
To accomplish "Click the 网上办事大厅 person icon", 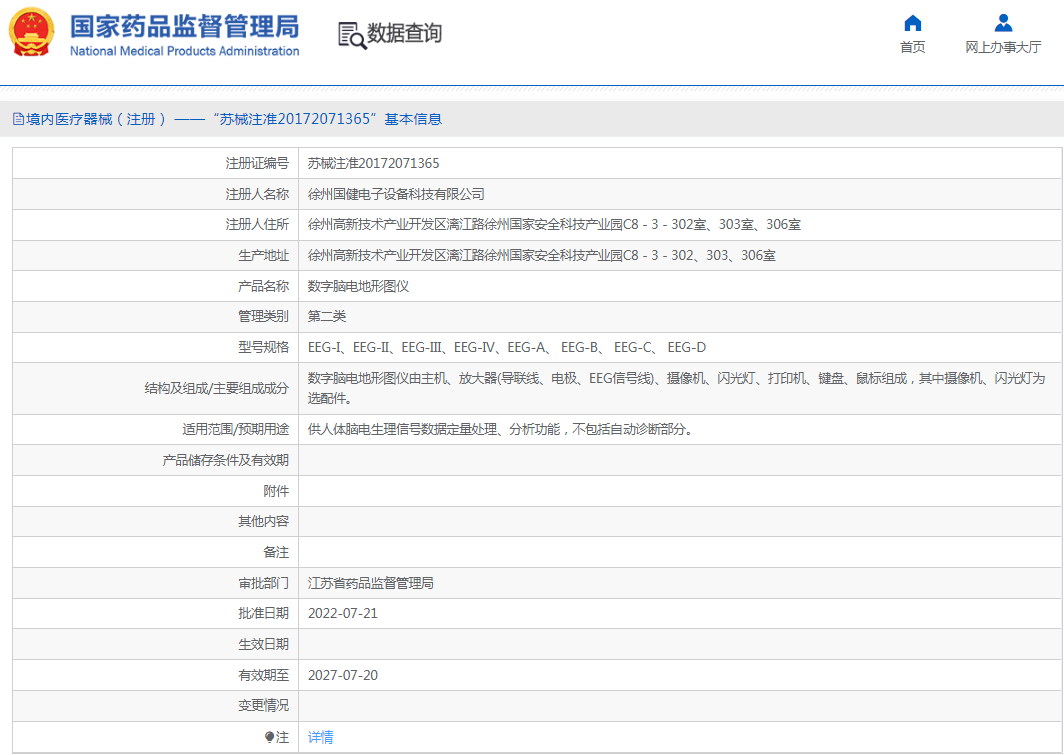I will tap(1003, 23).
